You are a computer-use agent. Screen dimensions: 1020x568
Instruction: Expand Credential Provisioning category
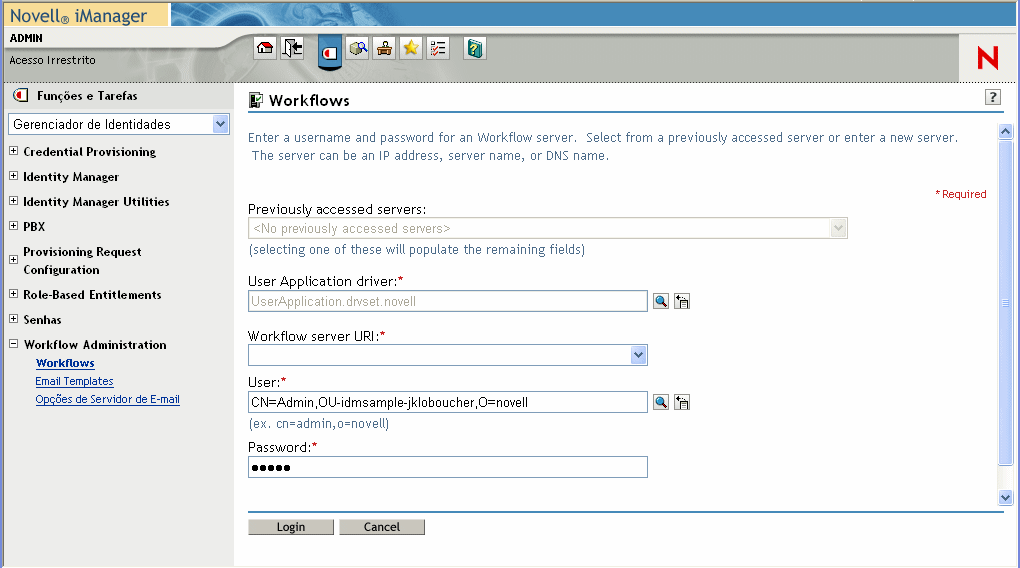(x=13, y=151)
